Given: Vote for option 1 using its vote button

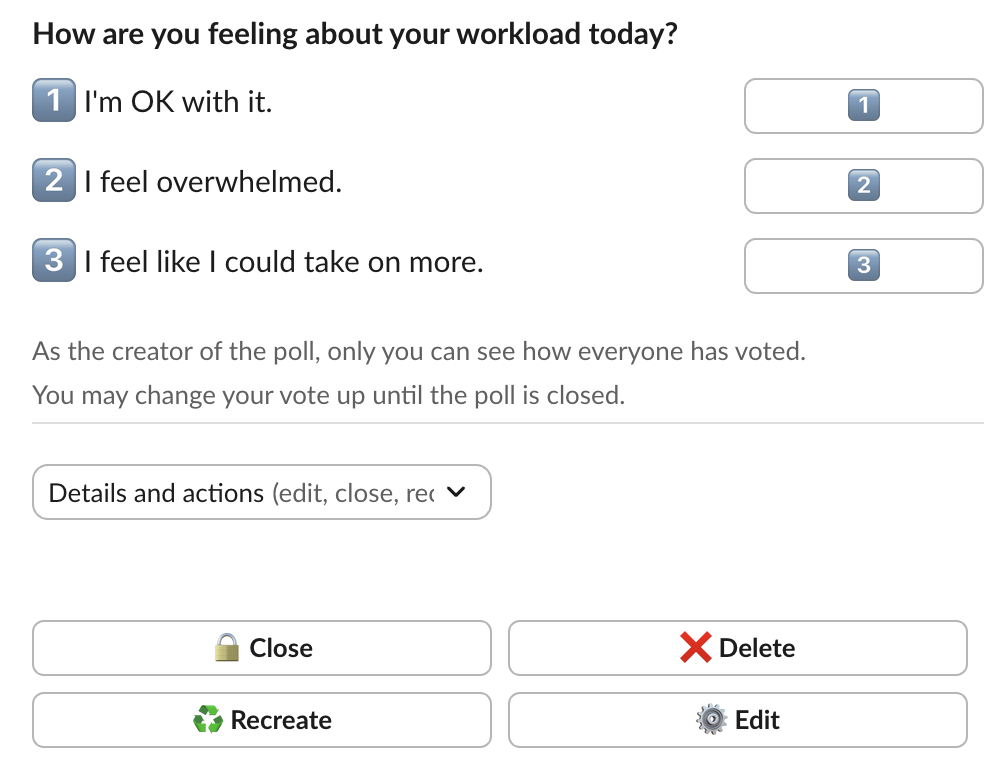Looking at the screenshot, I should coord(863,105).
